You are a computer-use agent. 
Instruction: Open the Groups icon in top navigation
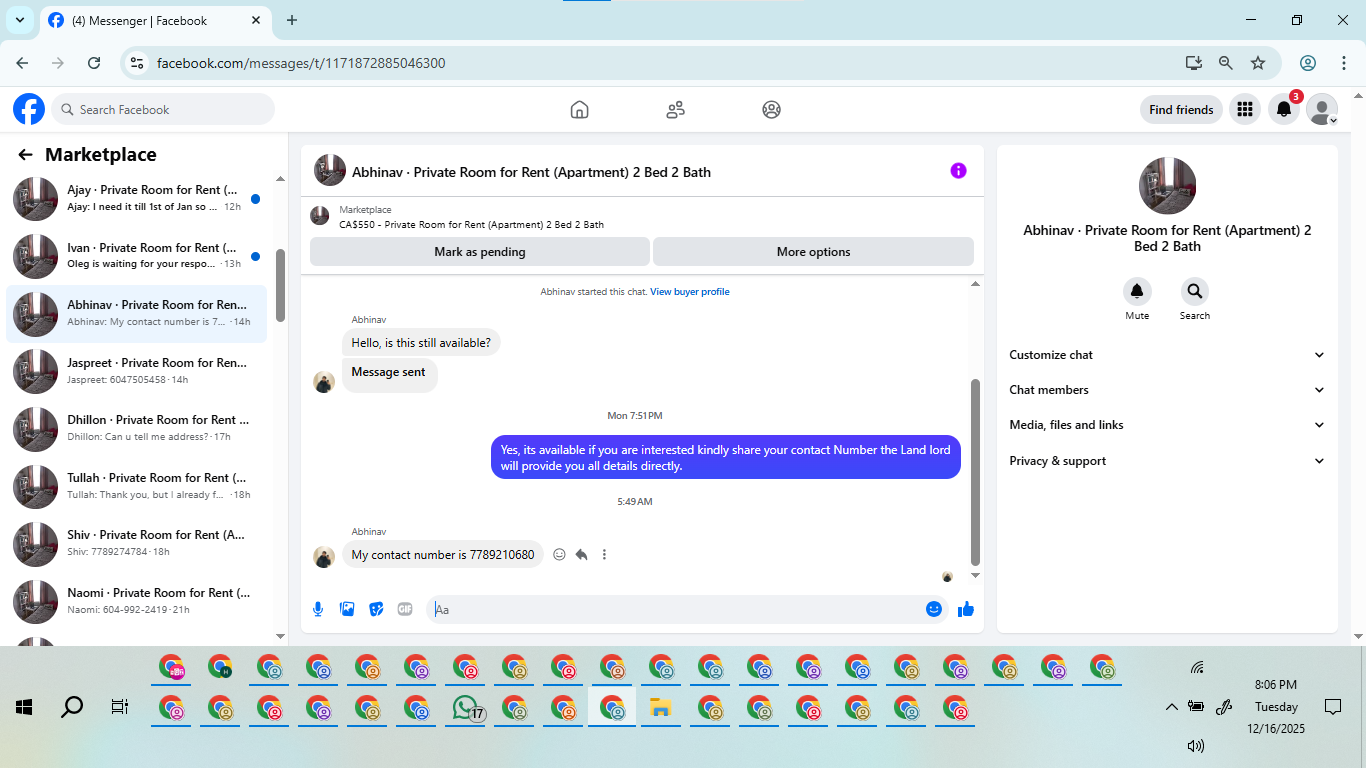(771, 110)
